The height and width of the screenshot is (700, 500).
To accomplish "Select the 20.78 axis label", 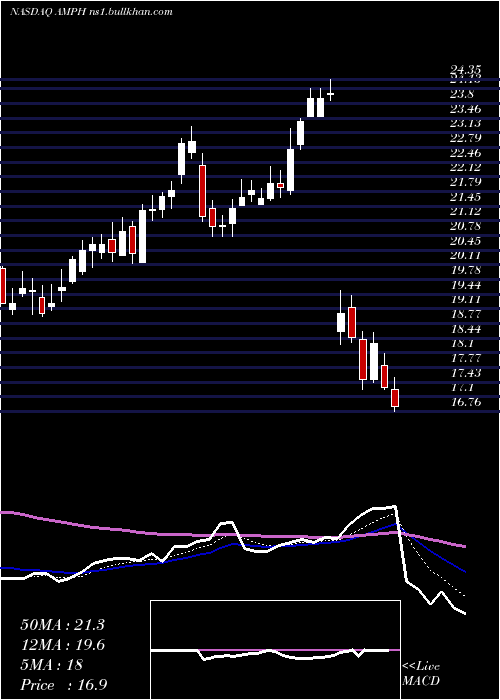I will pyautogui.click(x=465, y=226).
